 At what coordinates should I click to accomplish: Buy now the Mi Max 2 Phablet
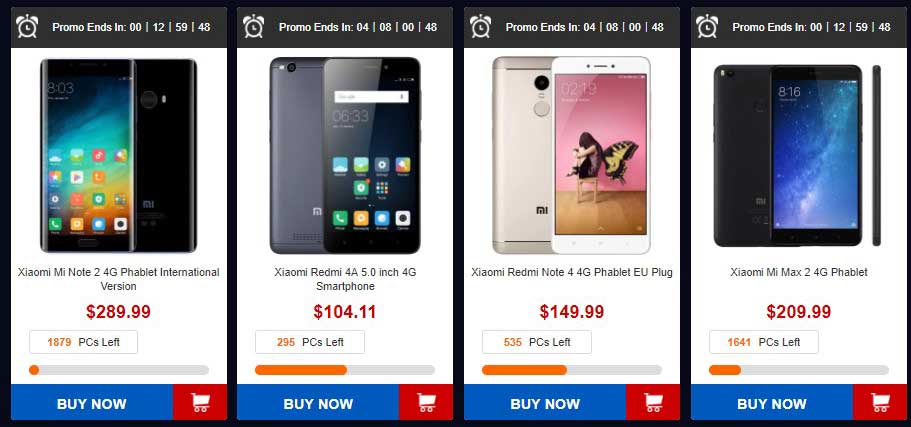(x=772, y=402)
